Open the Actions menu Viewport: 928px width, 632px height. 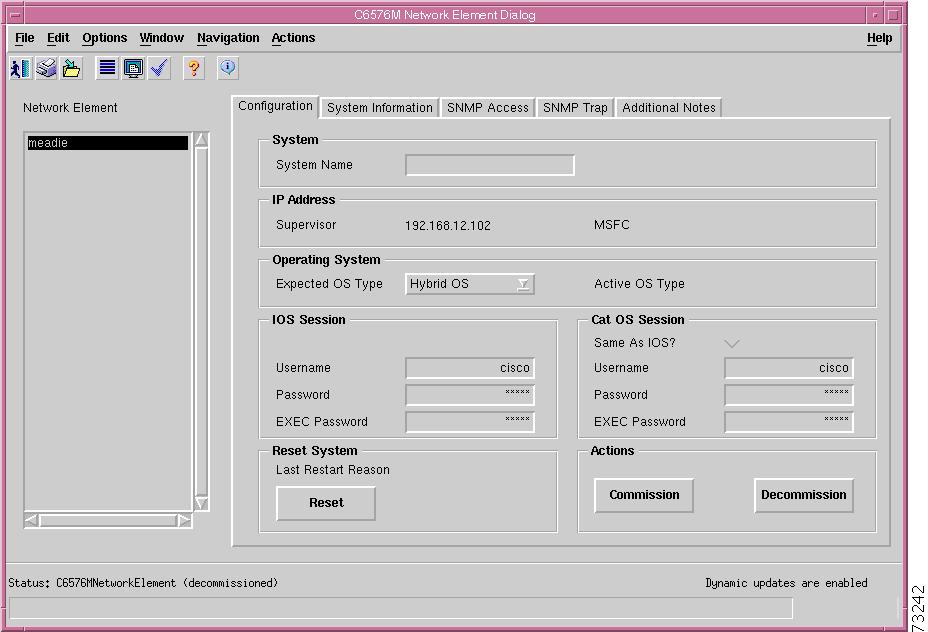tap(293, 38)
